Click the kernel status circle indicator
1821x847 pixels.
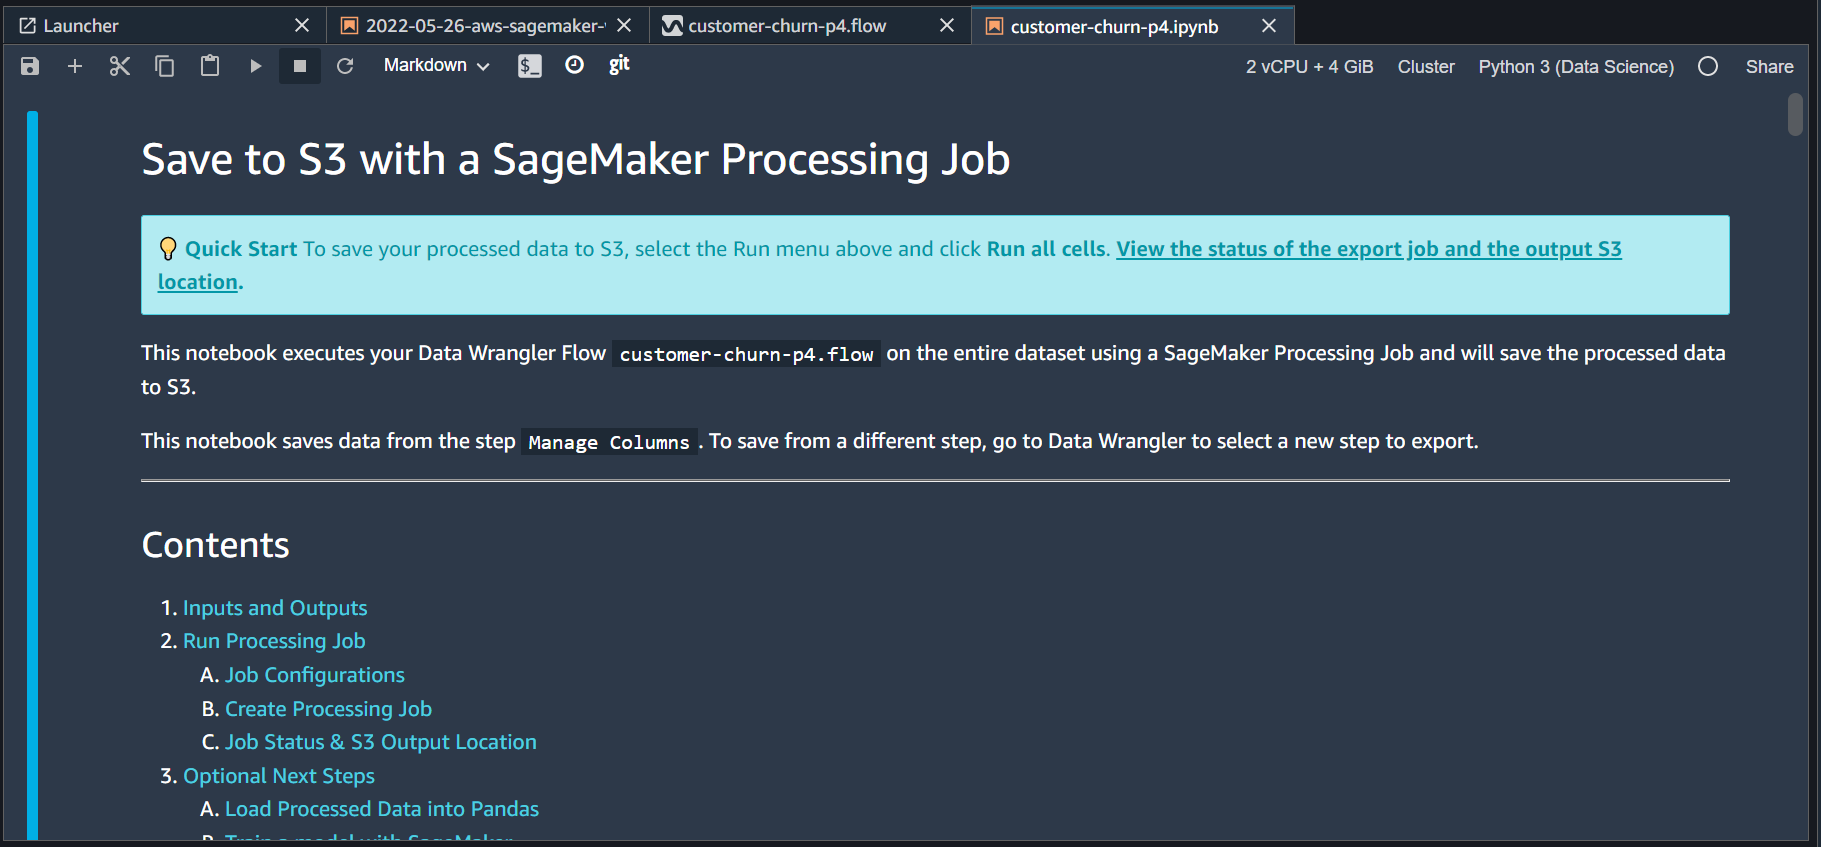click(1708, 66)
